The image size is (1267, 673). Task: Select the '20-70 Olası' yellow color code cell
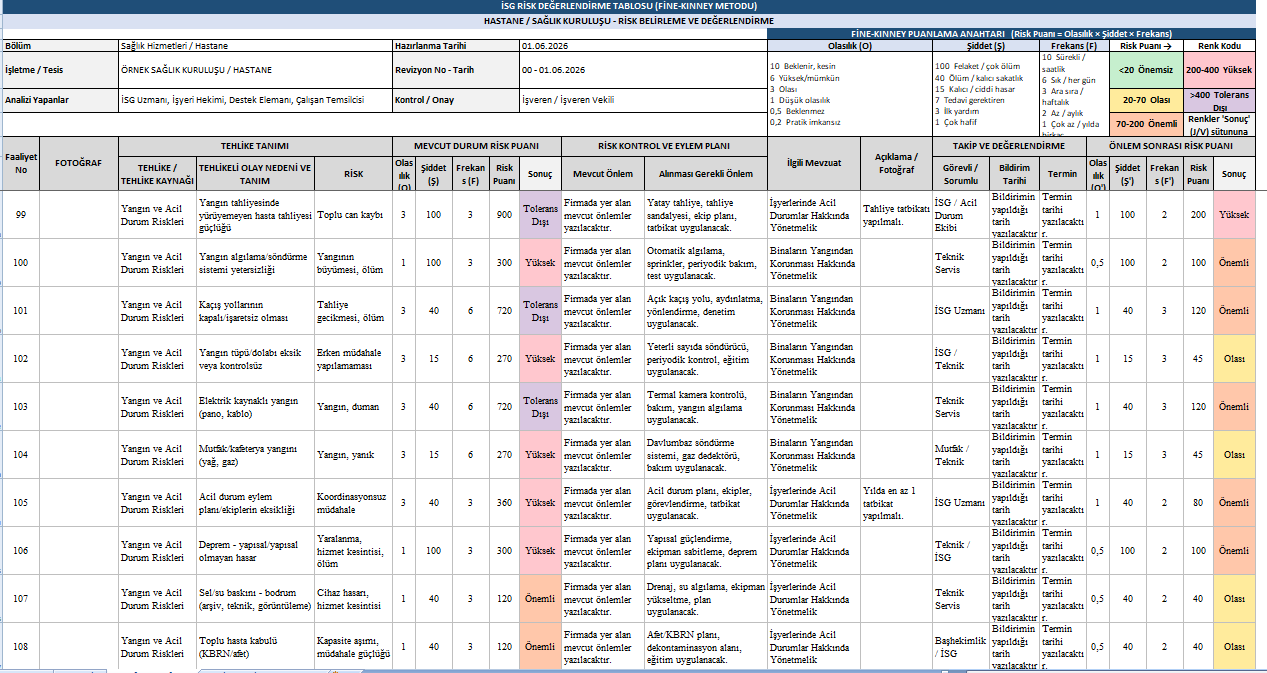coord(1147,101)
